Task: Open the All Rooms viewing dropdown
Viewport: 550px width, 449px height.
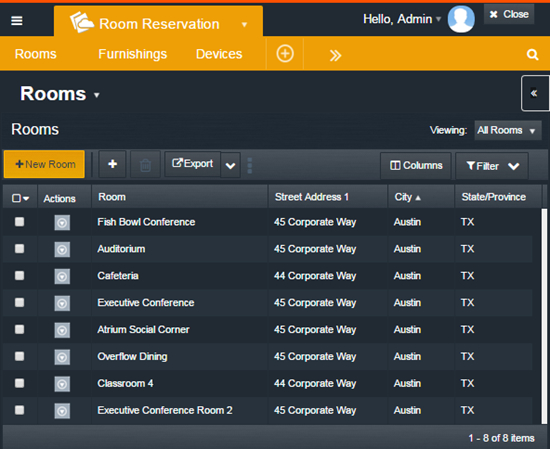Action: click(508, 130)
